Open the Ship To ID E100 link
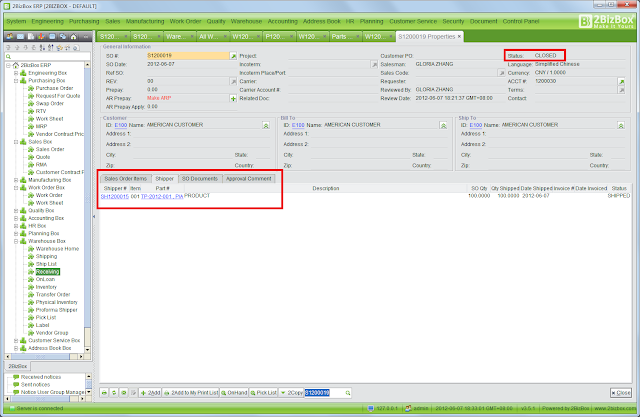 coord(476,125)
